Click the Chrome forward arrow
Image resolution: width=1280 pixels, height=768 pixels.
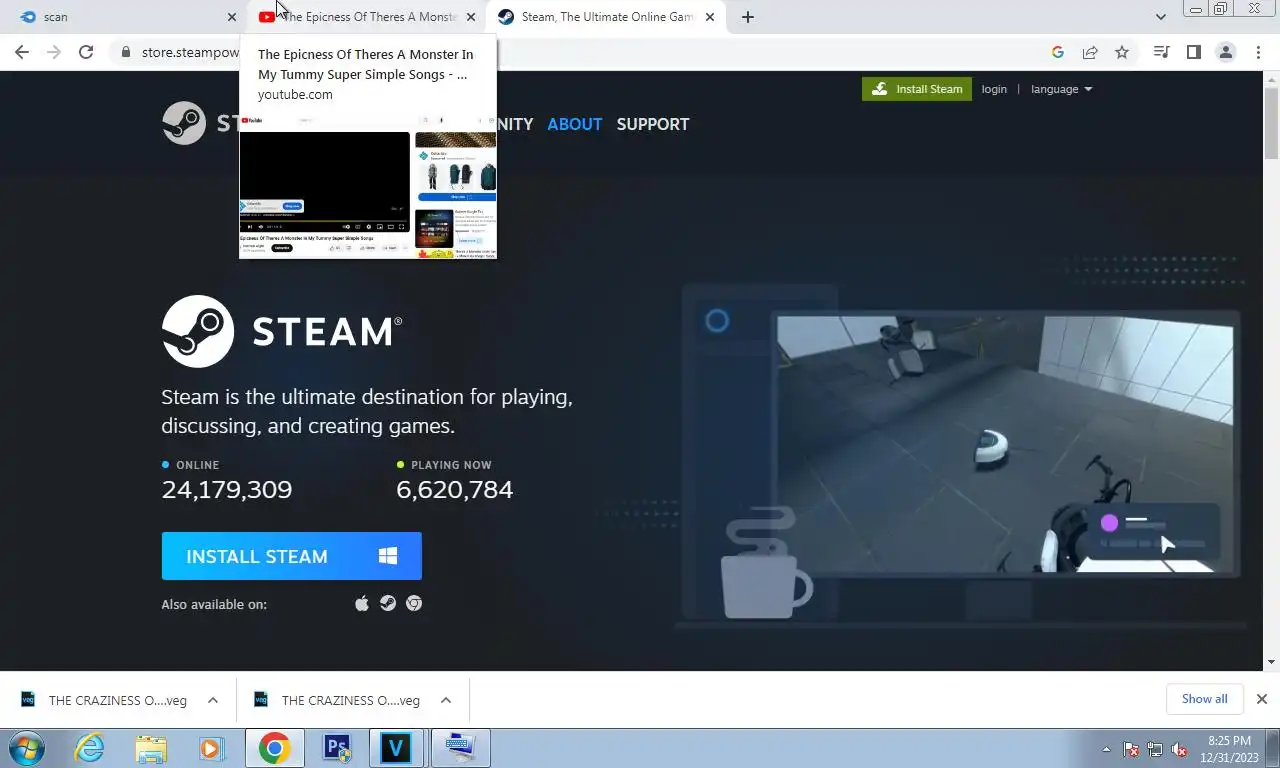click(54, 52)
